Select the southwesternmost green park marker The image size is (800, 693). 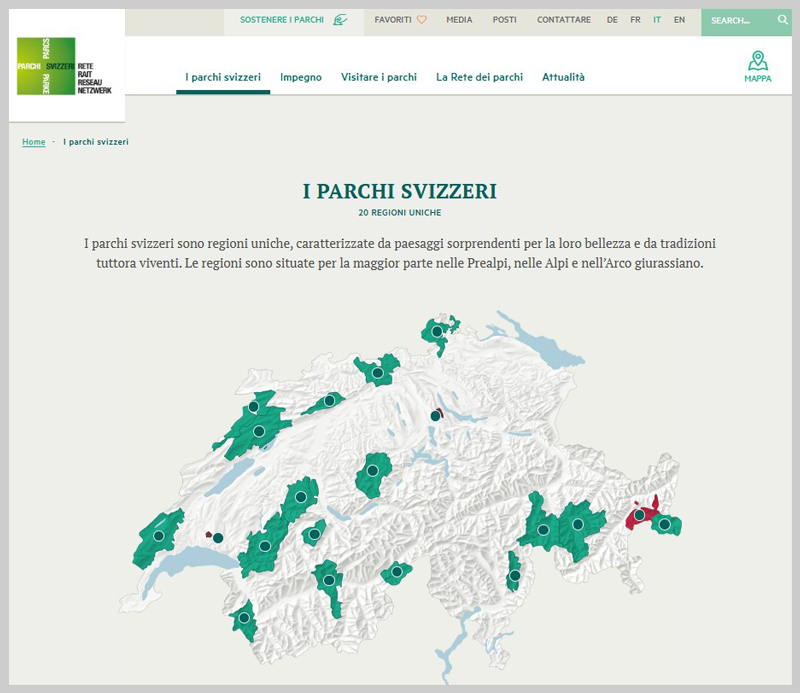pos(244,619)
